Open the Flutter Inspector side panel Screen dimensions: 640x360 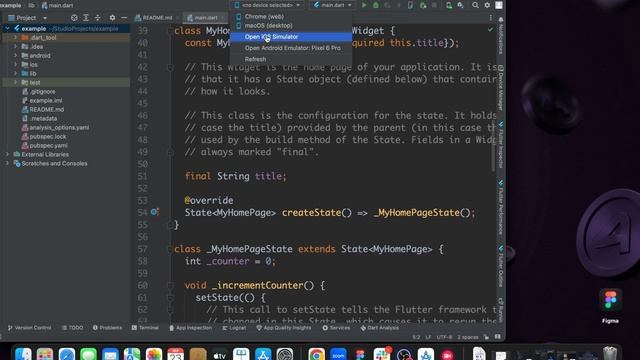[x=501, y=144]
